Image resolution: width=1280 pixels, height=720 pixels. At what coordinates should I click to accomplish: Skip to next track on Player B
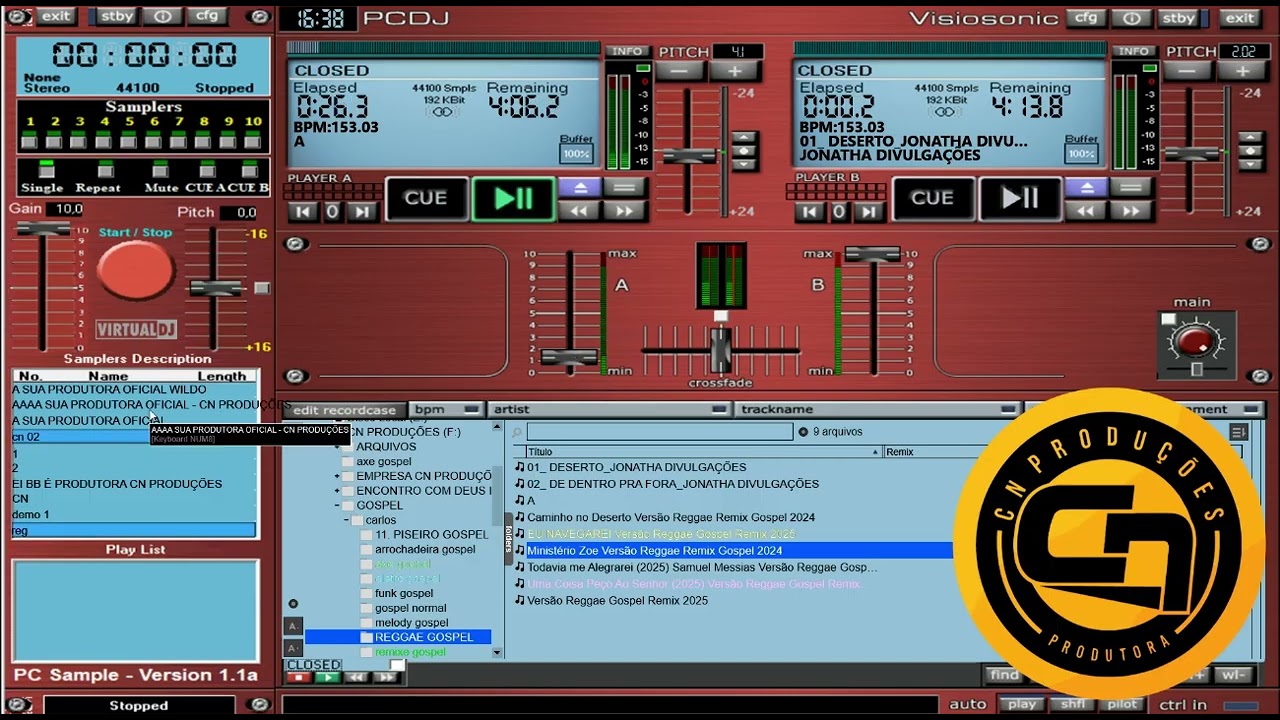[869, 211]
